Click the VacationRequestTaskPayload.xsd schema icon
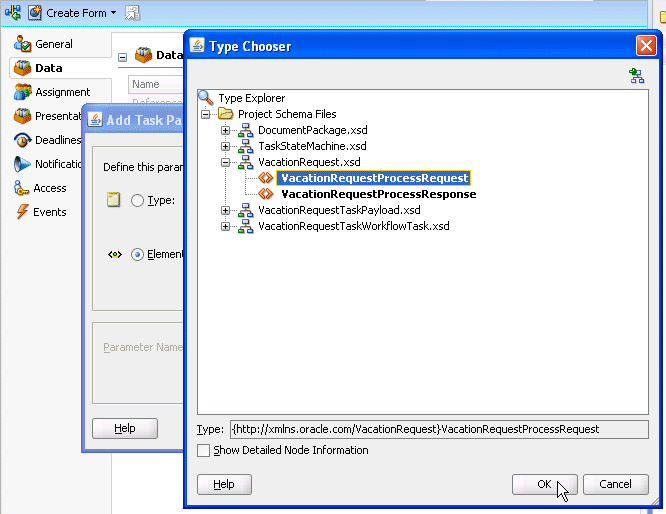666x514 pixels. (x=246, y=210)
